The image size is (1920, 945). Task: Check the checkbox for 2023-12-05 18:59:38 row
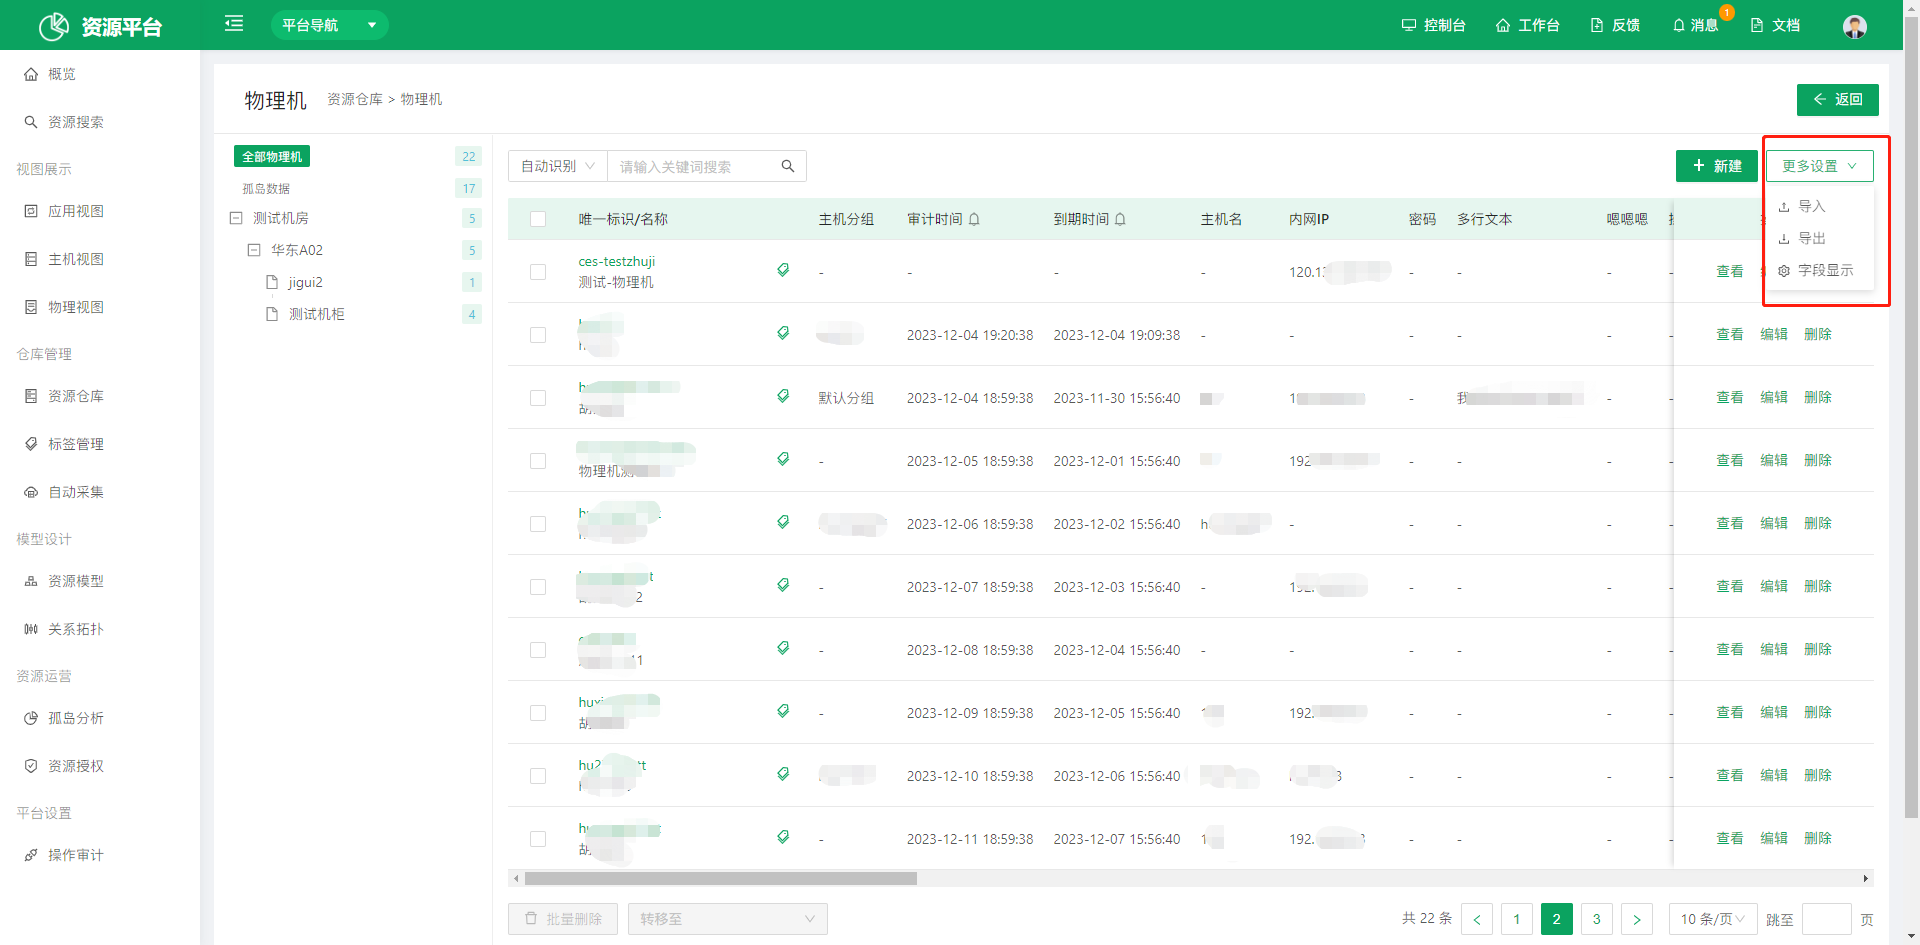coord(538,461)
